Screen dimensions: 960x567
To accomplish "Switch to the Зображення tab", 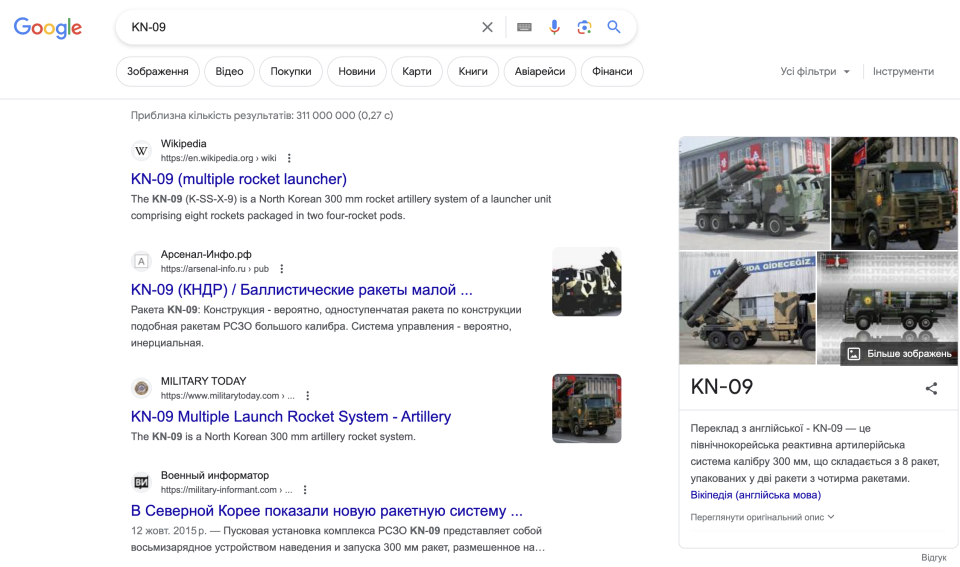I will tap(158, 71).
